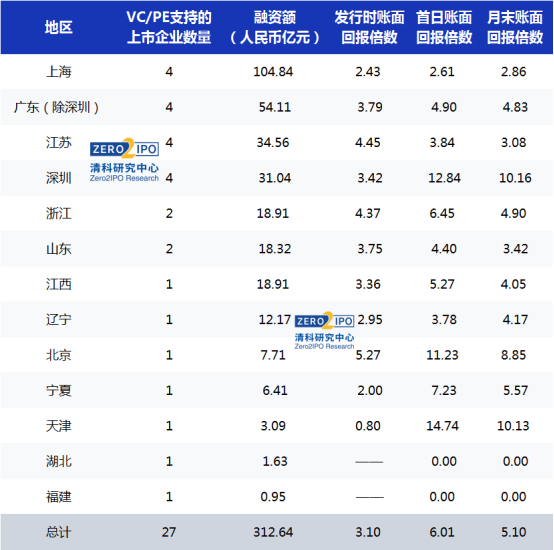Click the 福建 region cell
Screen dimensions: 554x550
pos(59,497)
